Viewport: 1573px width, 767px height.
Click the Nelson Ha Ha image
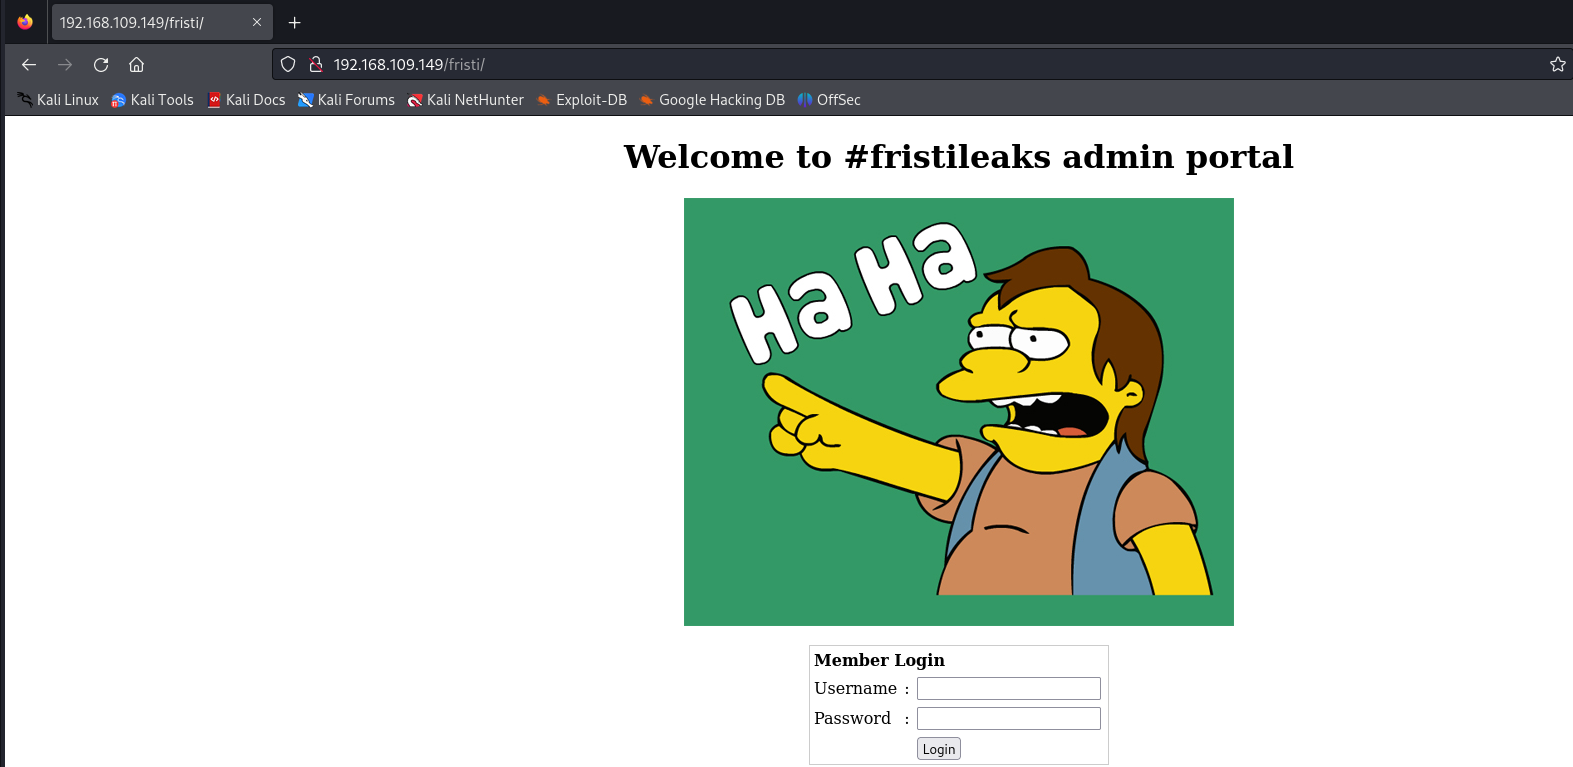coord(959,412)
